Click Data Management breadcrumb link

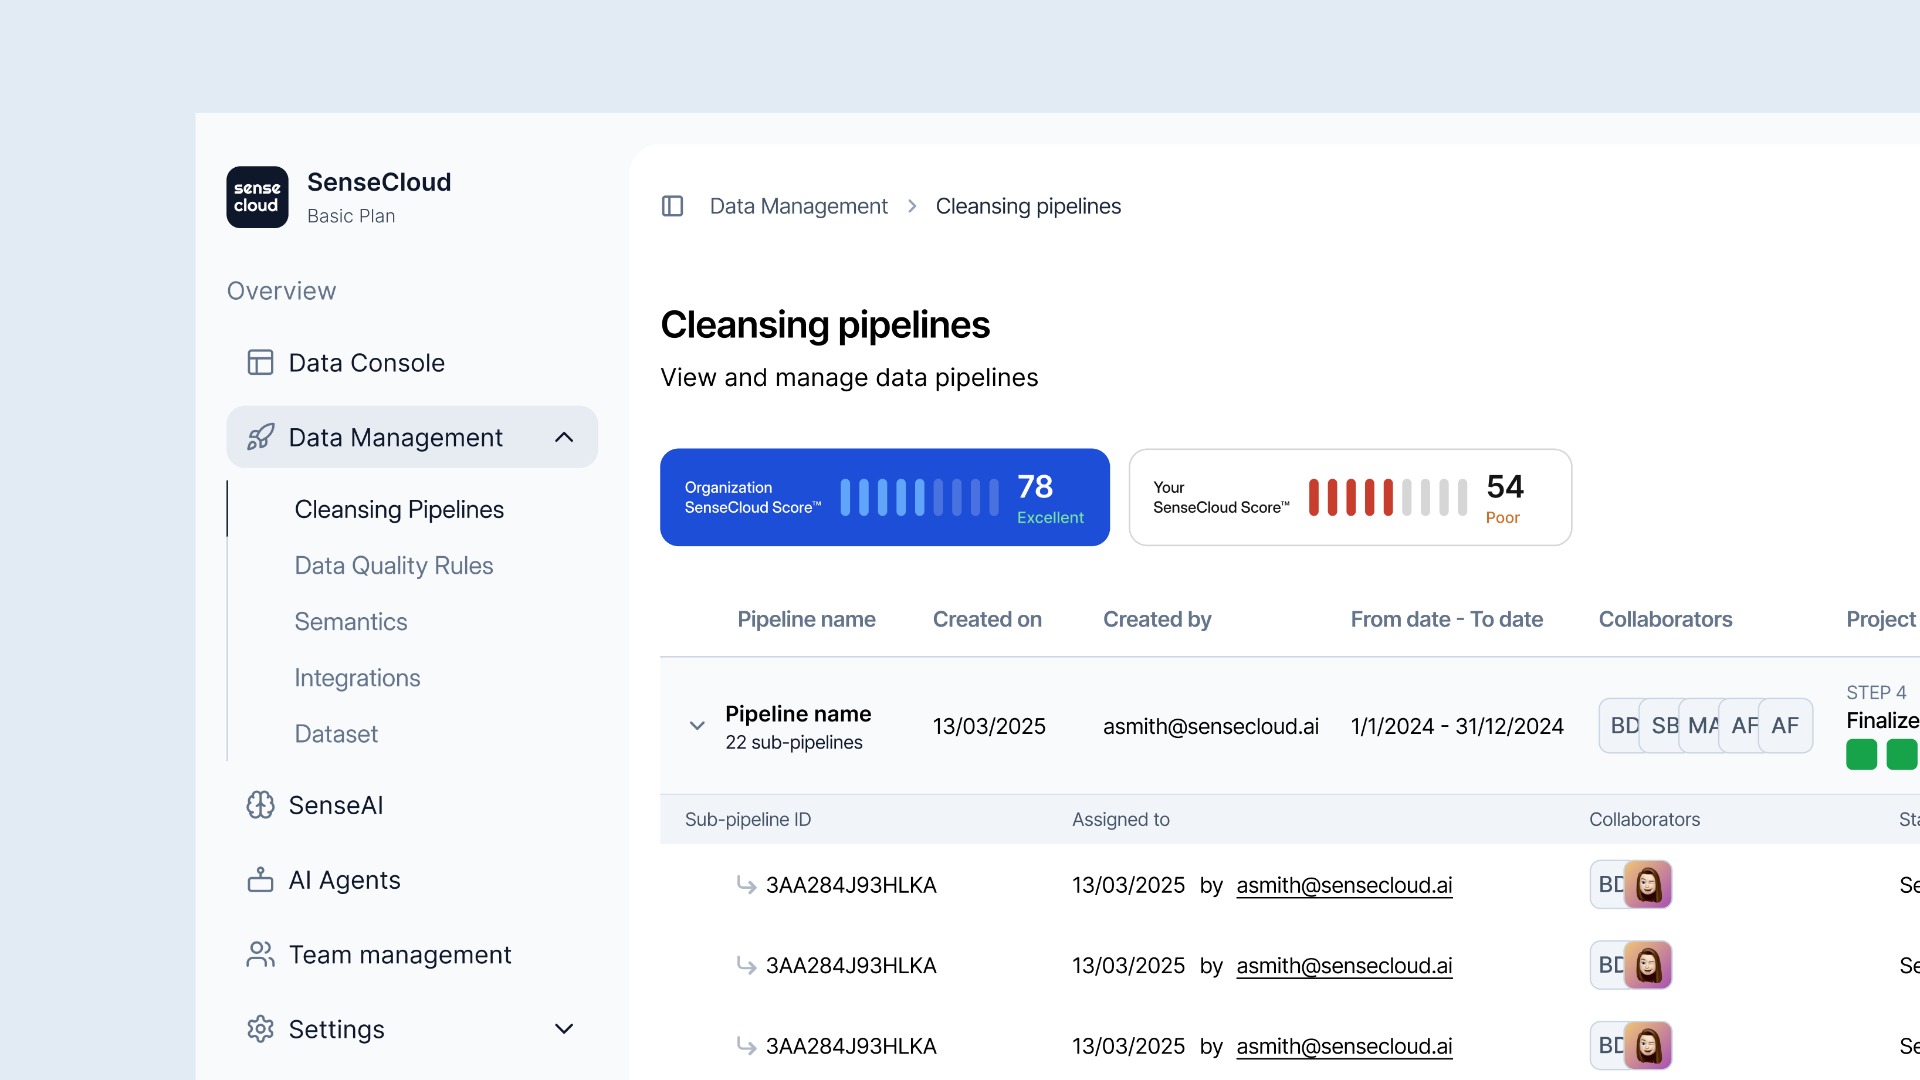(798, 206)
